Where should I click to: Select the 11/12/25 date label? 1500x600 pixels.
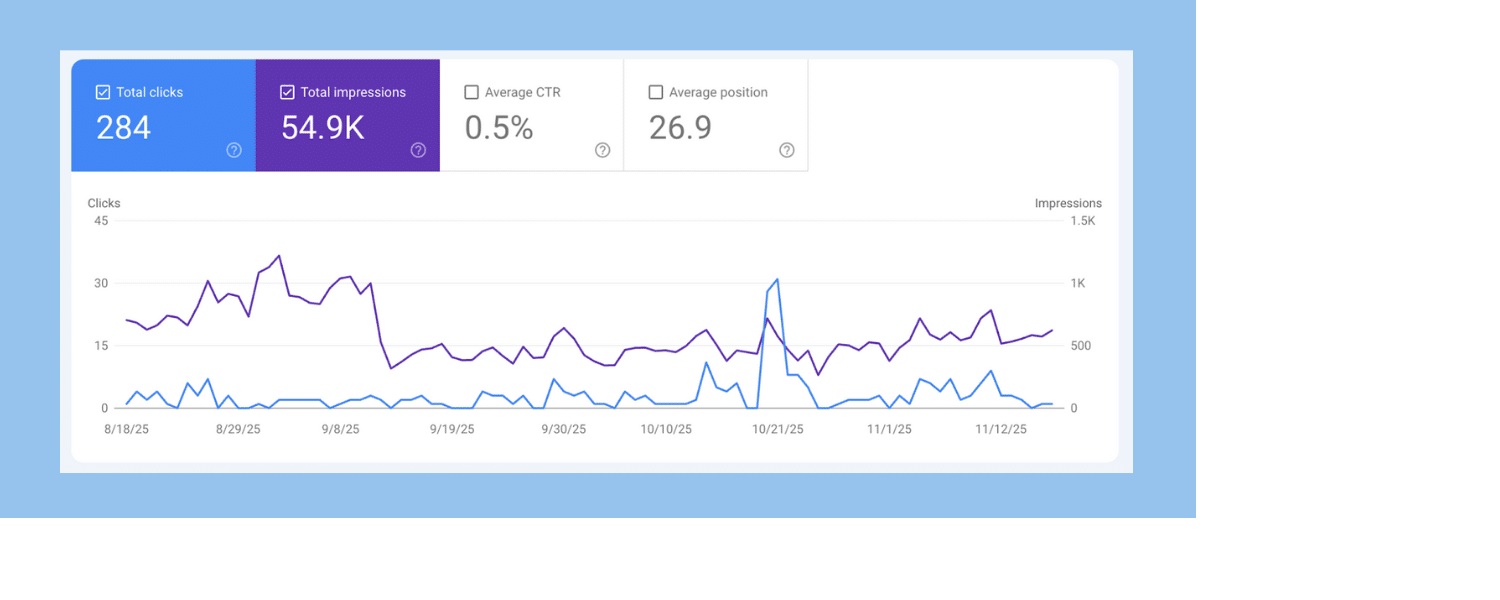tap(1001, 429)
